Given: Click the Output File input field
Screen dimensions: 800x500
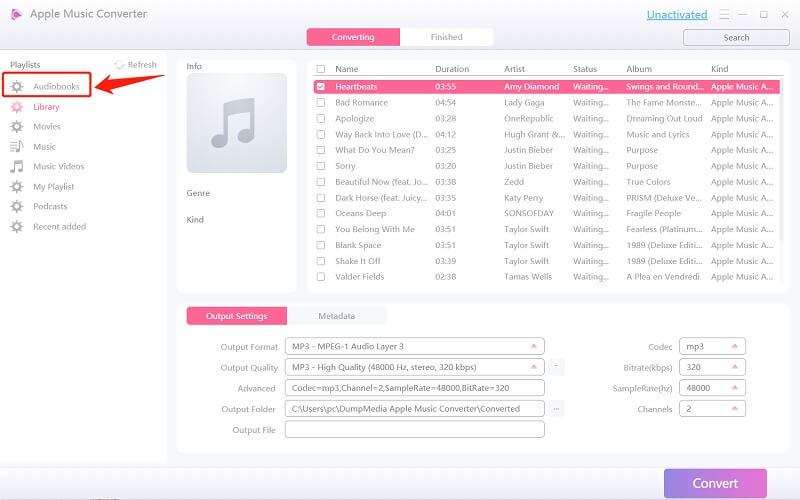Looking at the screenshot, I should pyautogui.click(x=414, y=430).
